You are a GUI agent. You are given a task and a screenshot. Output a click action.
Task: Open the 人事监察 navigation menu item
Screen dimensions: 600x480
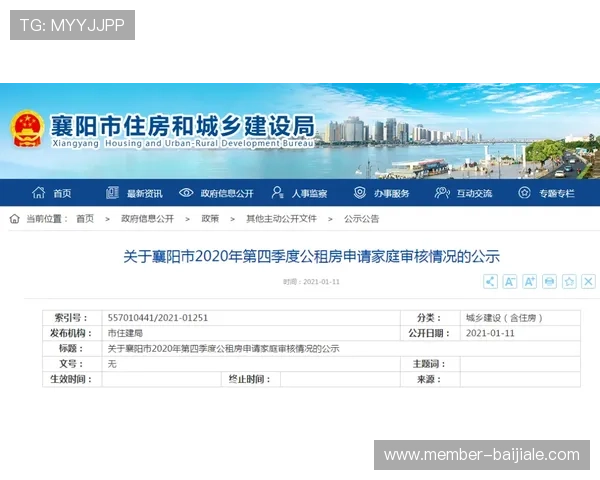point(310,194)
